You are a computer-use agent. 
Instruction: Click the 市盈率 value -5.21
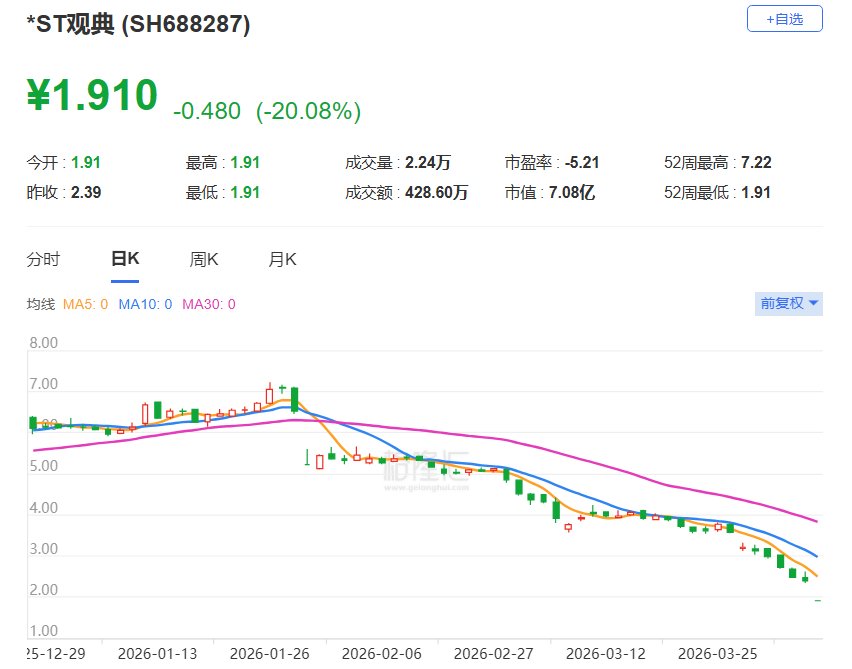coord(582,162)
